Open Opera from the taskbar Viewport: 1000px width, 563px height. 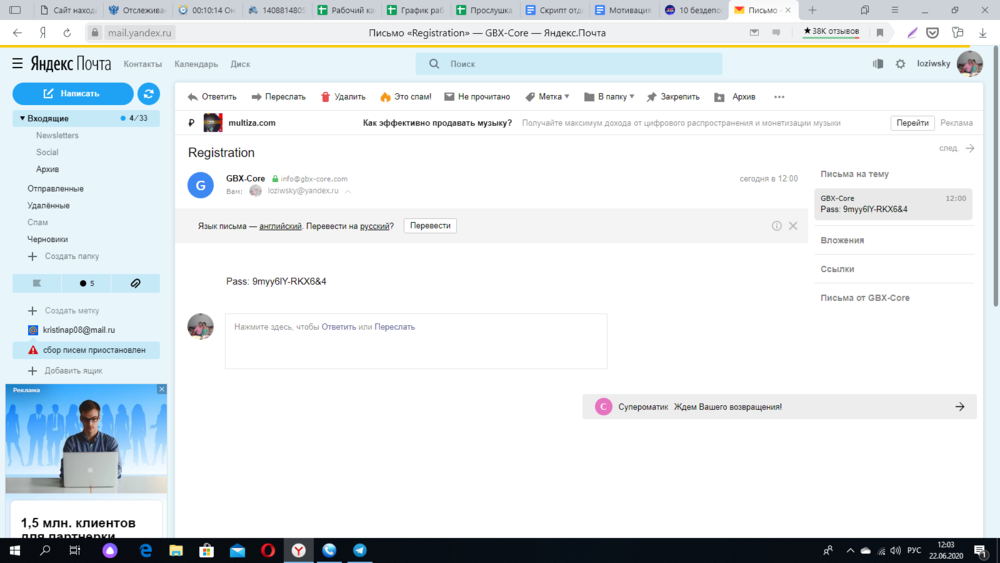[x=268, y=550]
